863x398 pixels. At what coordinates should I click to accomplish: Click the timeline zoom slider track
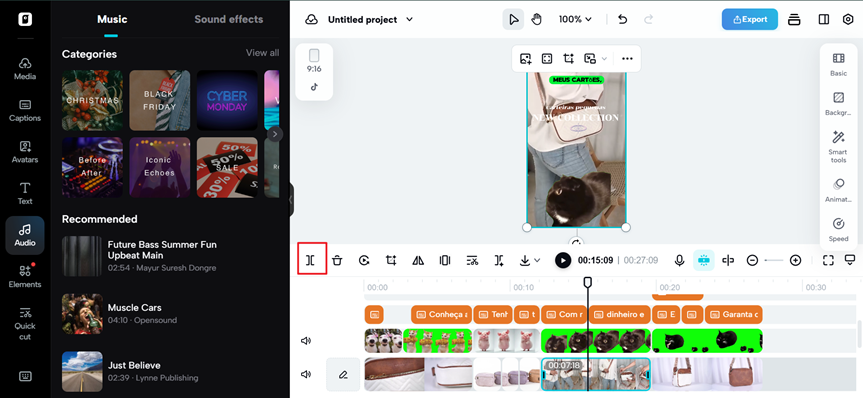pos(774,260)
